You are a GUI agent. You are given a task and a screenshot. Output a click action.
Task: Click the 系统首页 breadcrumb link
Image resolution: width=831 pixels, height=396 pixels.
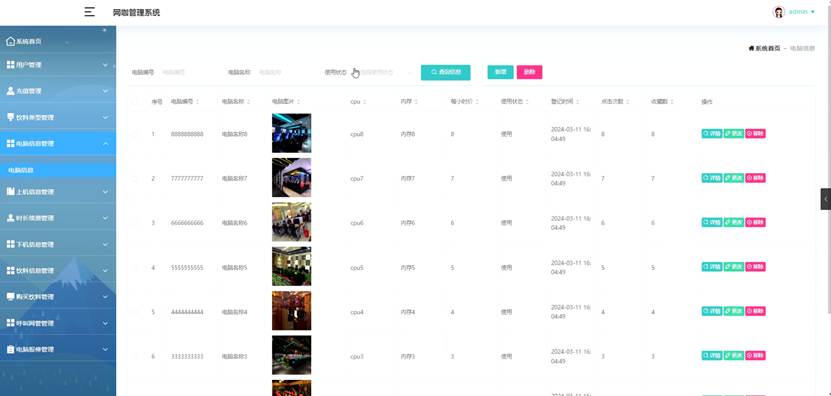767,48
